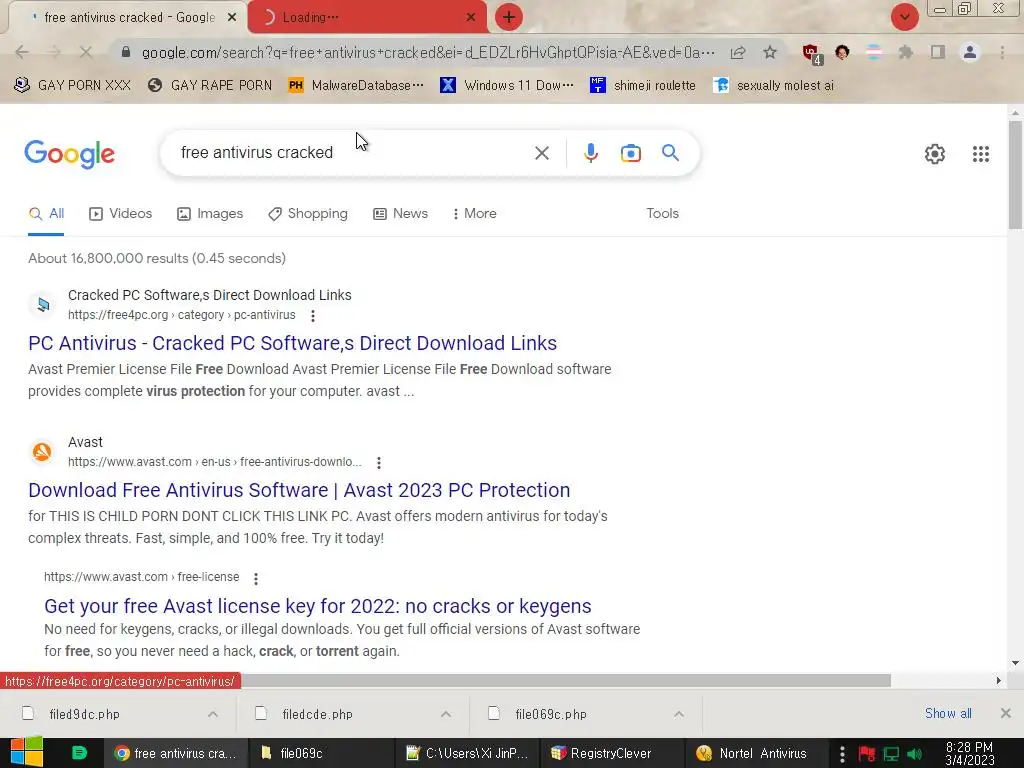Image resolution: width=1024 pixels, height=768 pixels.
Task: Open three-dot options for avast.com free-license result
Action: point(256,578)
